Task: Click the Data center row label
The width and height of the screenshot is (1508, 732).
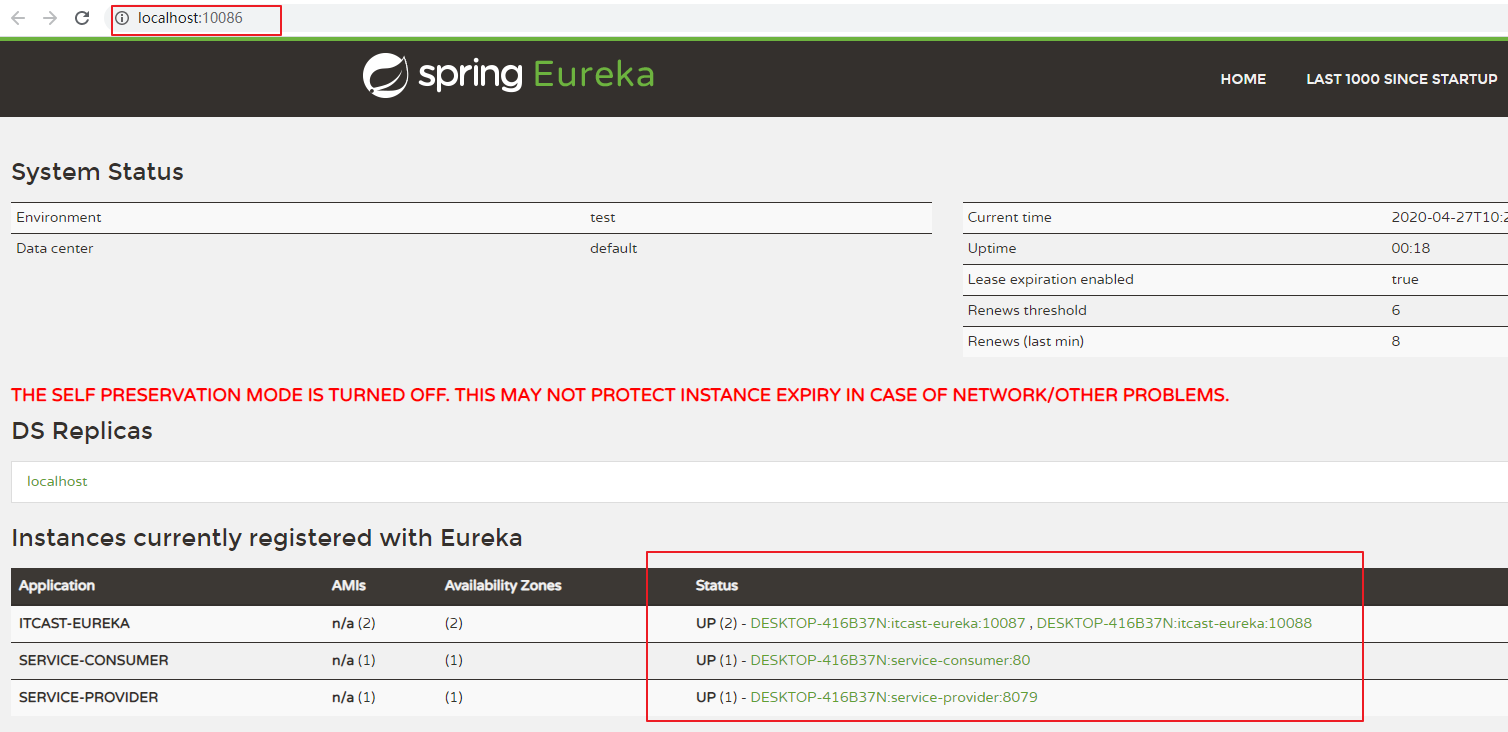Action: click(x=55, y=248)
